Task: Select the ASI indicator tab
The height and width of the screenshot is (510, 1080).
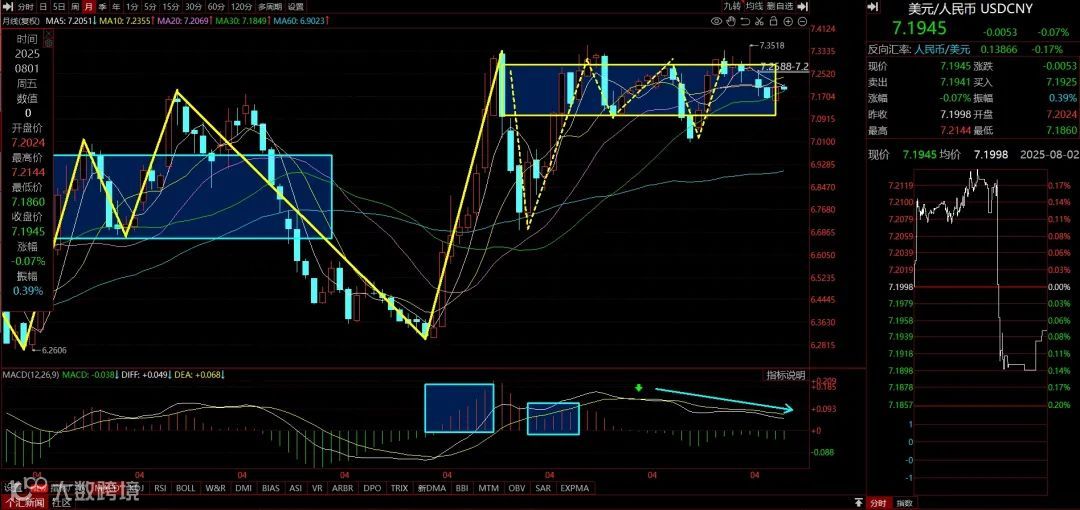Action: point(295,488)
